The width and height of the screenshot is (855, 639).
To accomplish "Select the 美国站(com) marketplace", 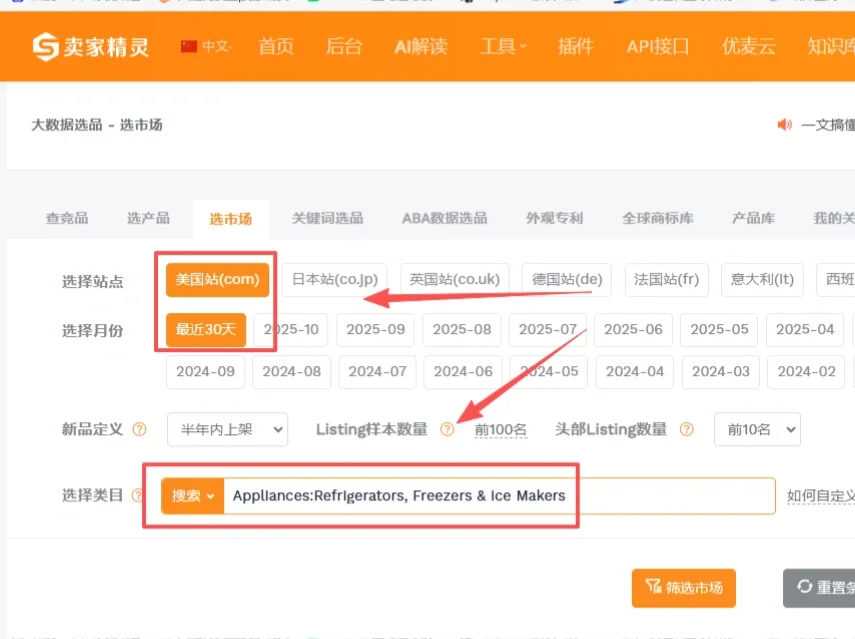I will tap(218, 280).
